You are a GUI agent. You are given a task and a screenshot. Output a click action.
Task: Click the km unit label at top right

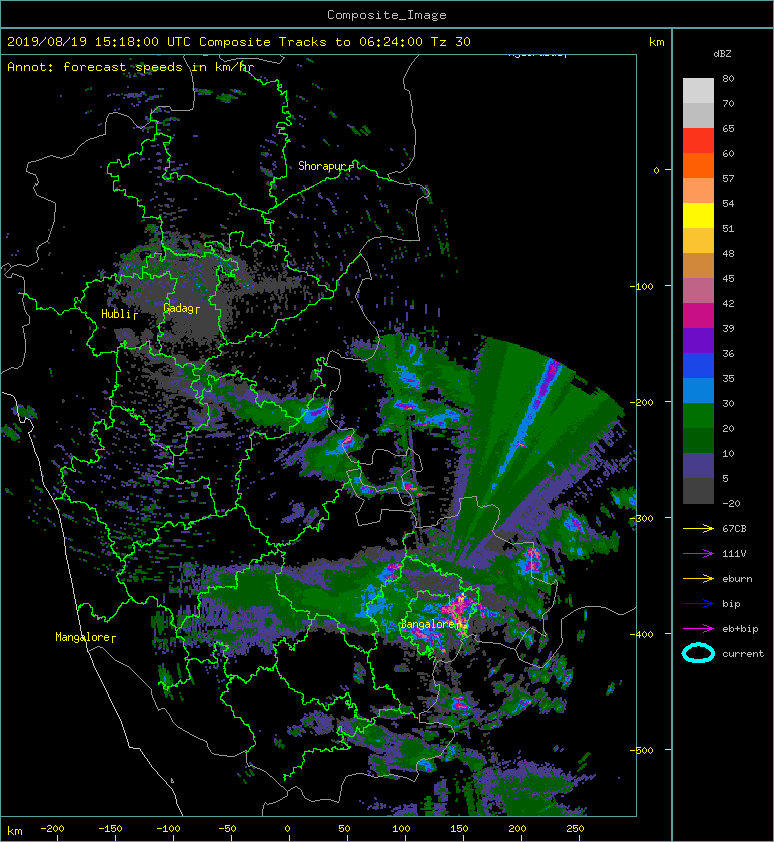[x=656, y=42]
